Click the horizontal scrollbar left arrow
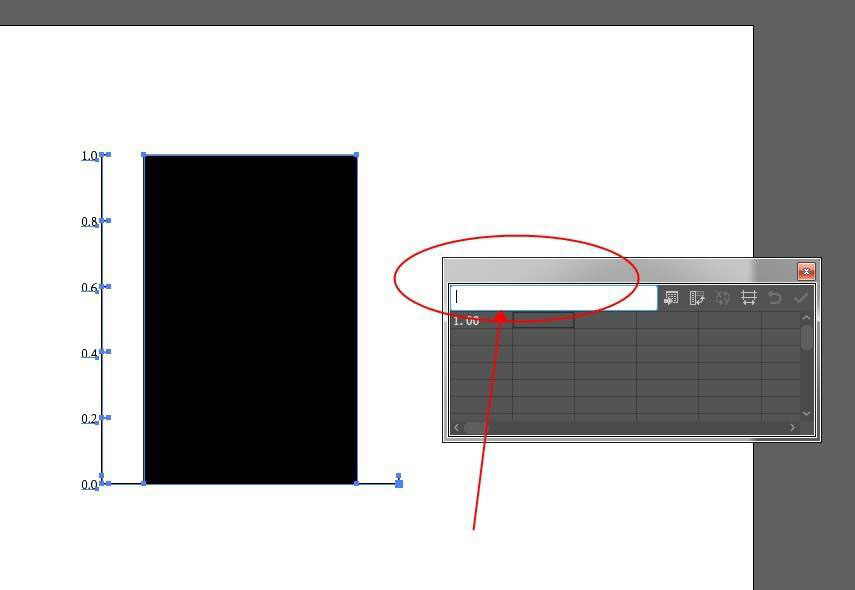Screen dimensions: 855x590 pyautogui.click(x=457, y=428)
